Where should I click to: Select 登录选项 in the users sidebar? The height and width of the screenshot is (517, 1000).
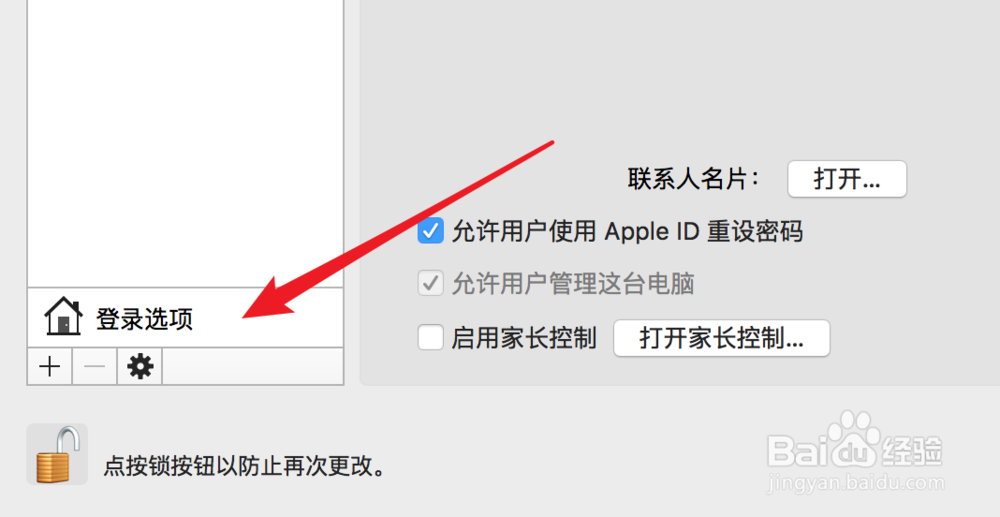click(x=185, y=317)
